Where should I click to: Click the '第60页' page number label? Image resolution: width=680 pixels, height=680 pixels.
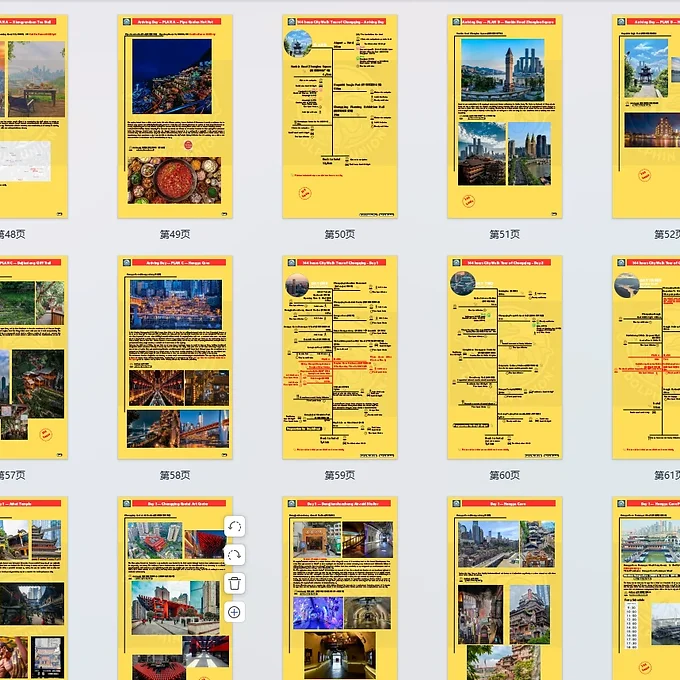(505, 475)
